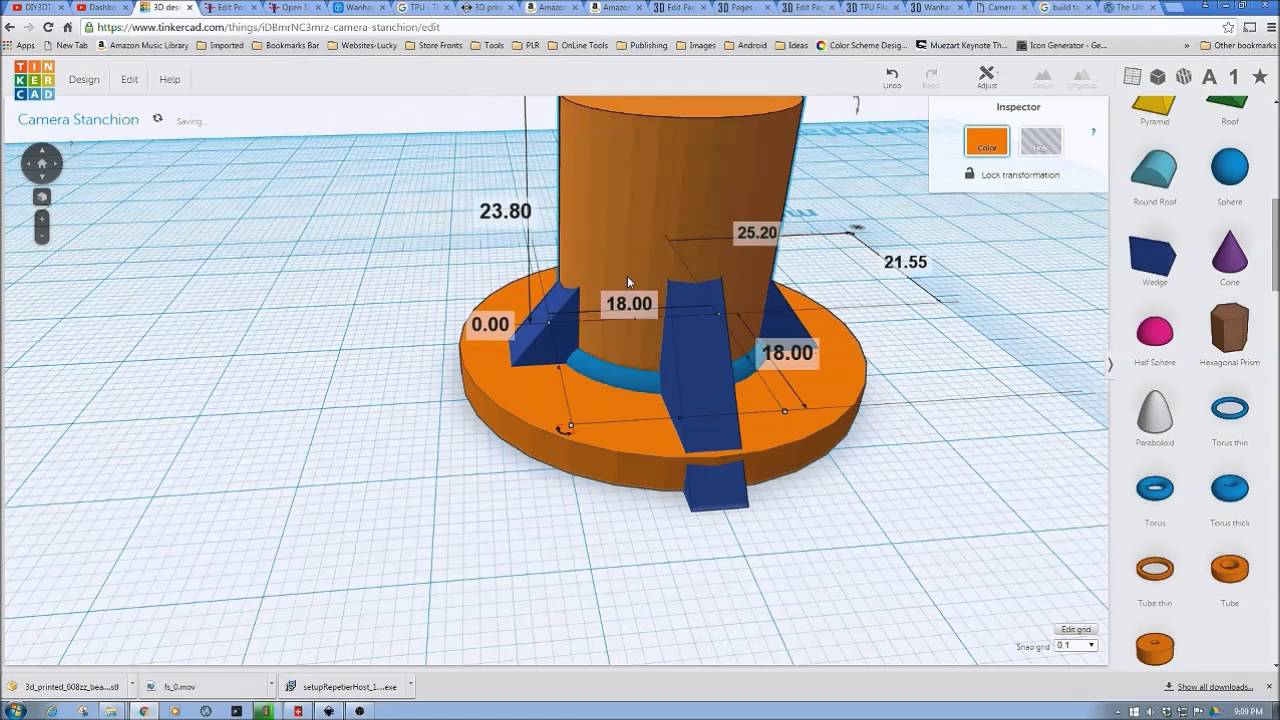Toggle Lock transformation

[1011, 174]
